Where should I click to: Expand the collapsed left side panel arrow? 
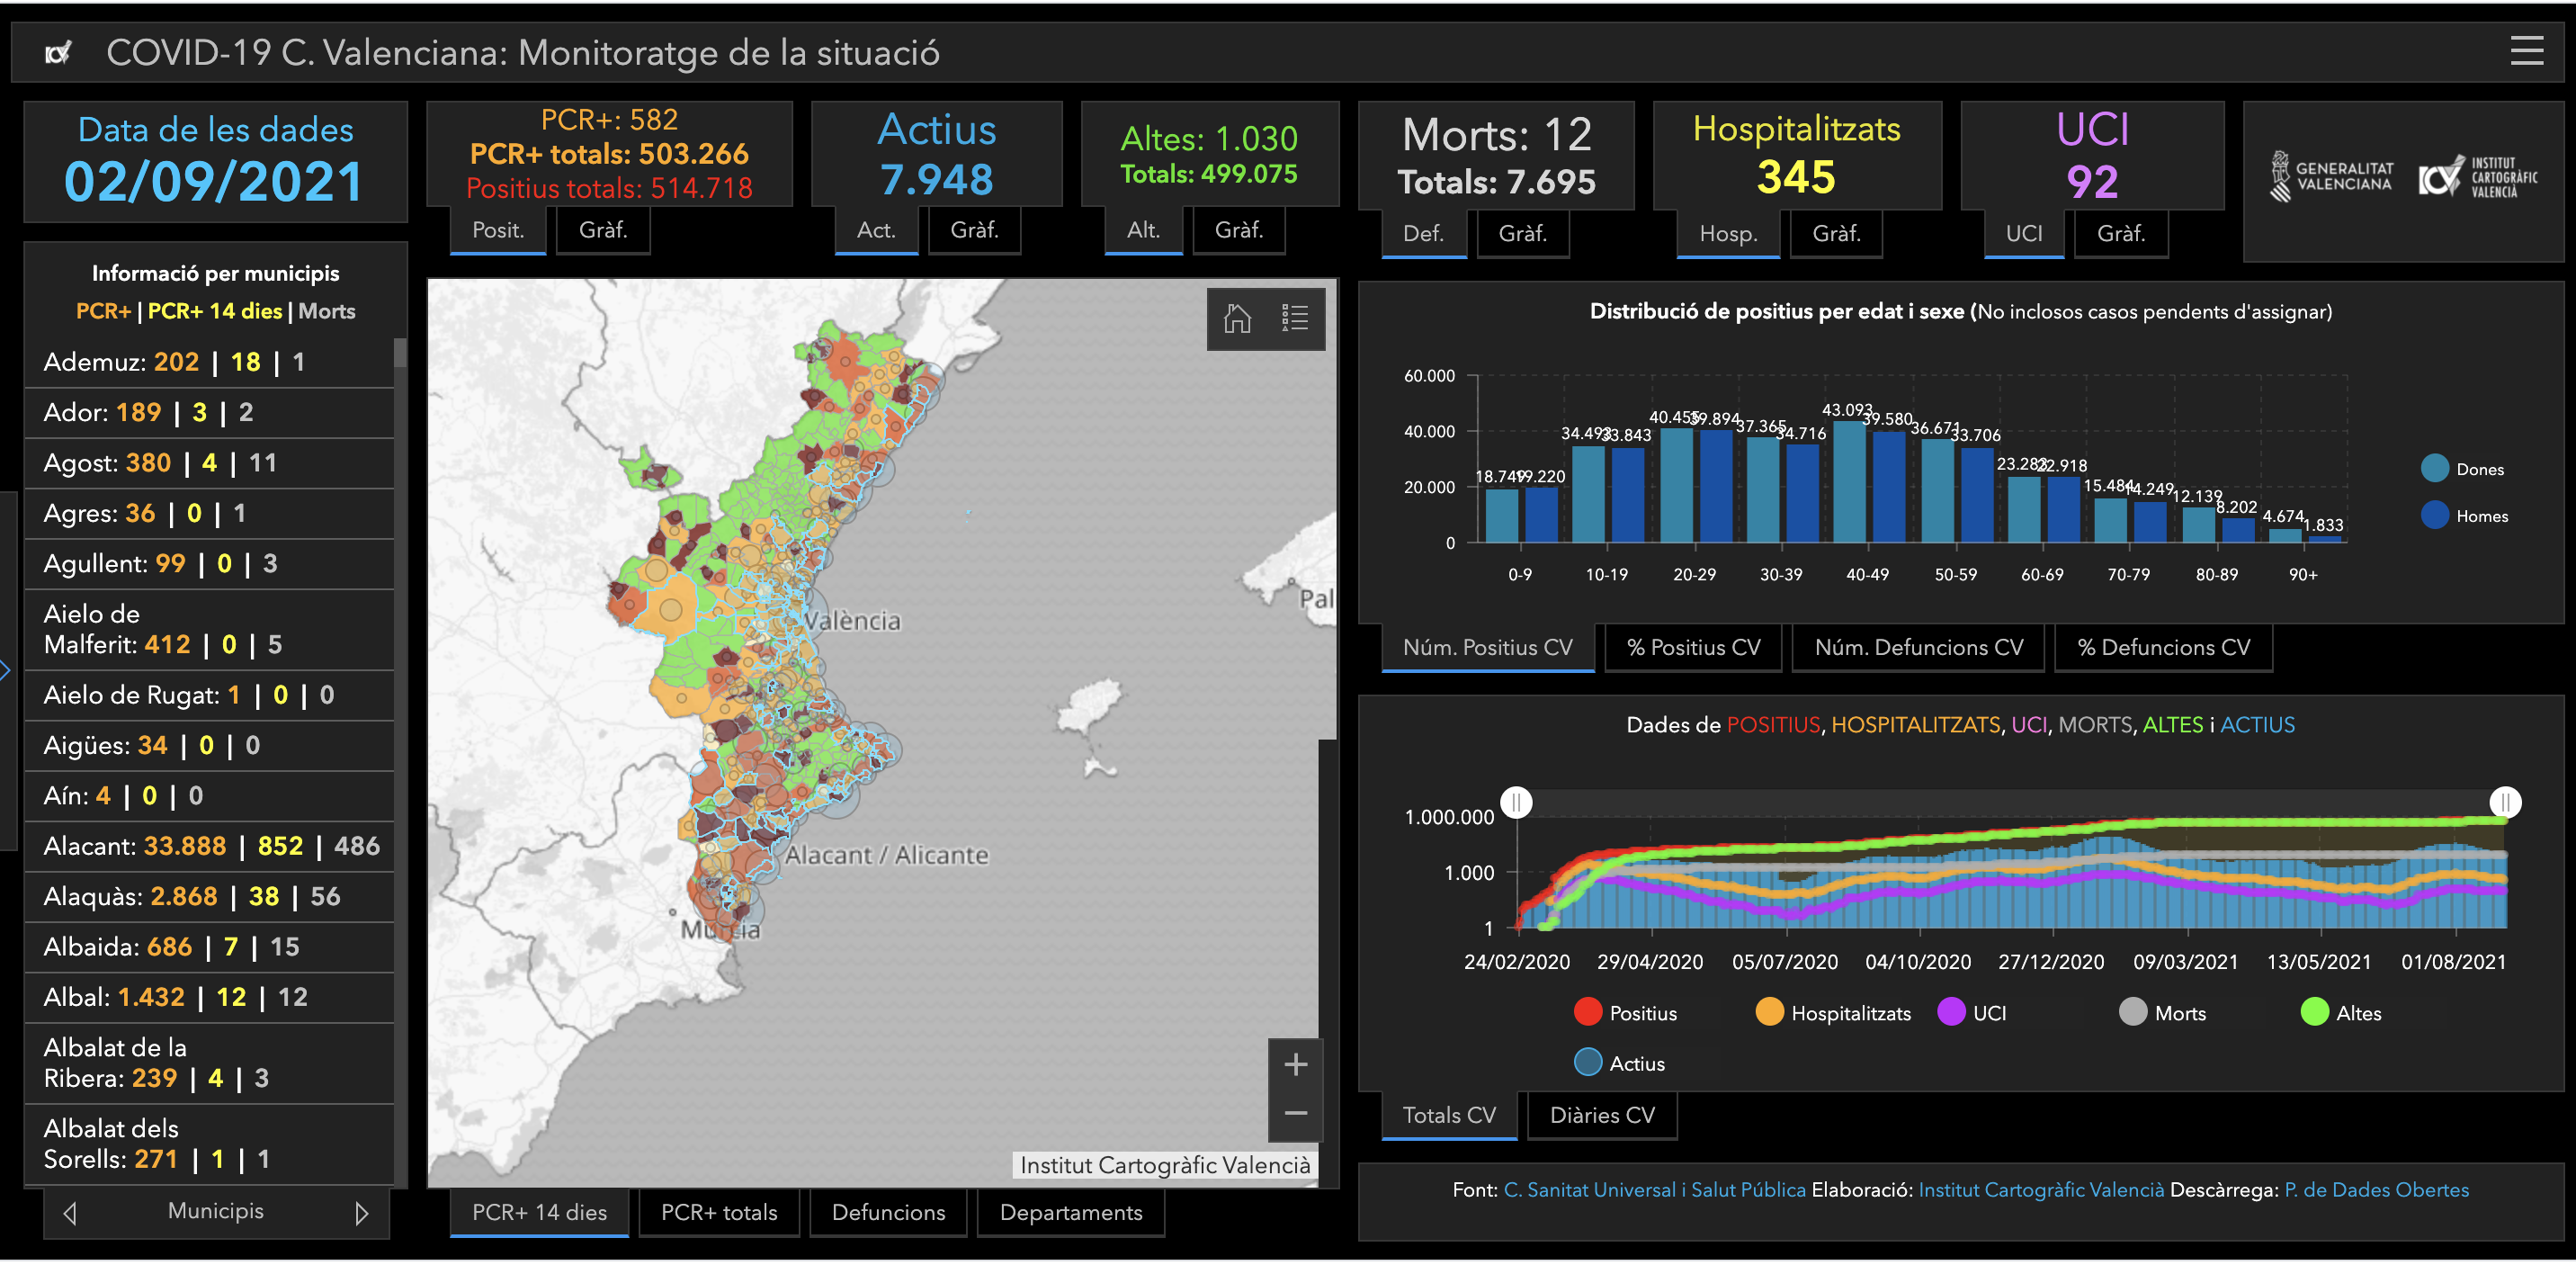[5, 670]
